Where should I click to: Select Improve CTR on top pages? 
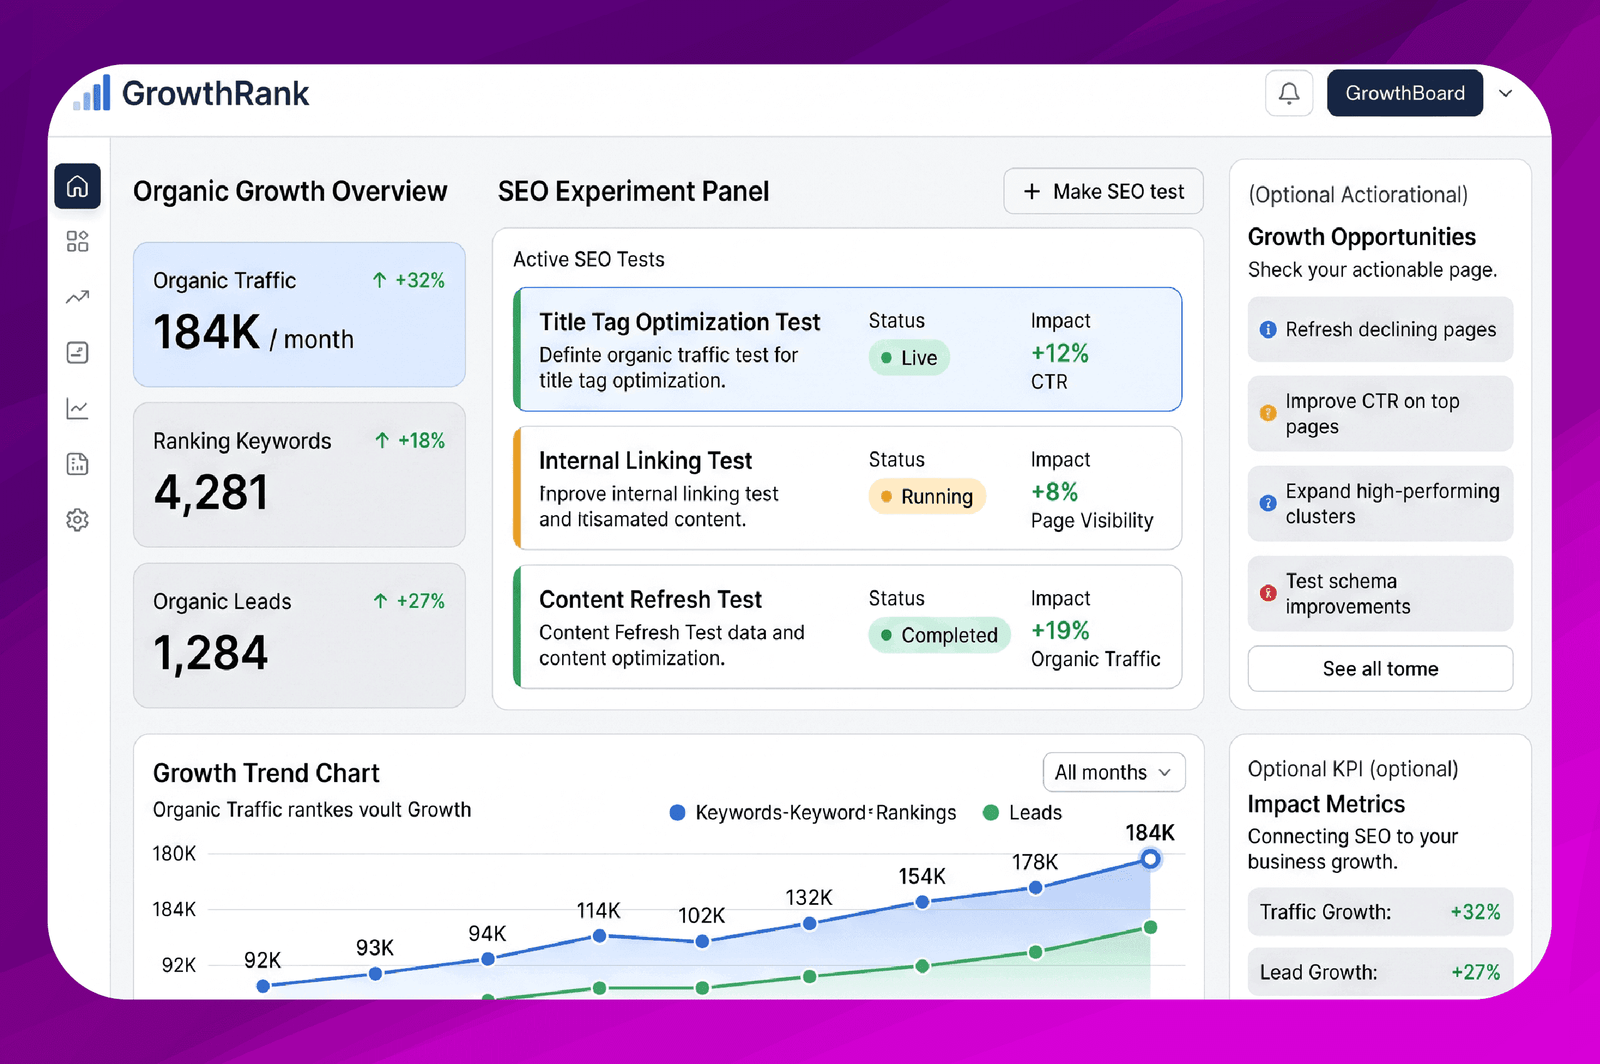tap(1380, 414)
